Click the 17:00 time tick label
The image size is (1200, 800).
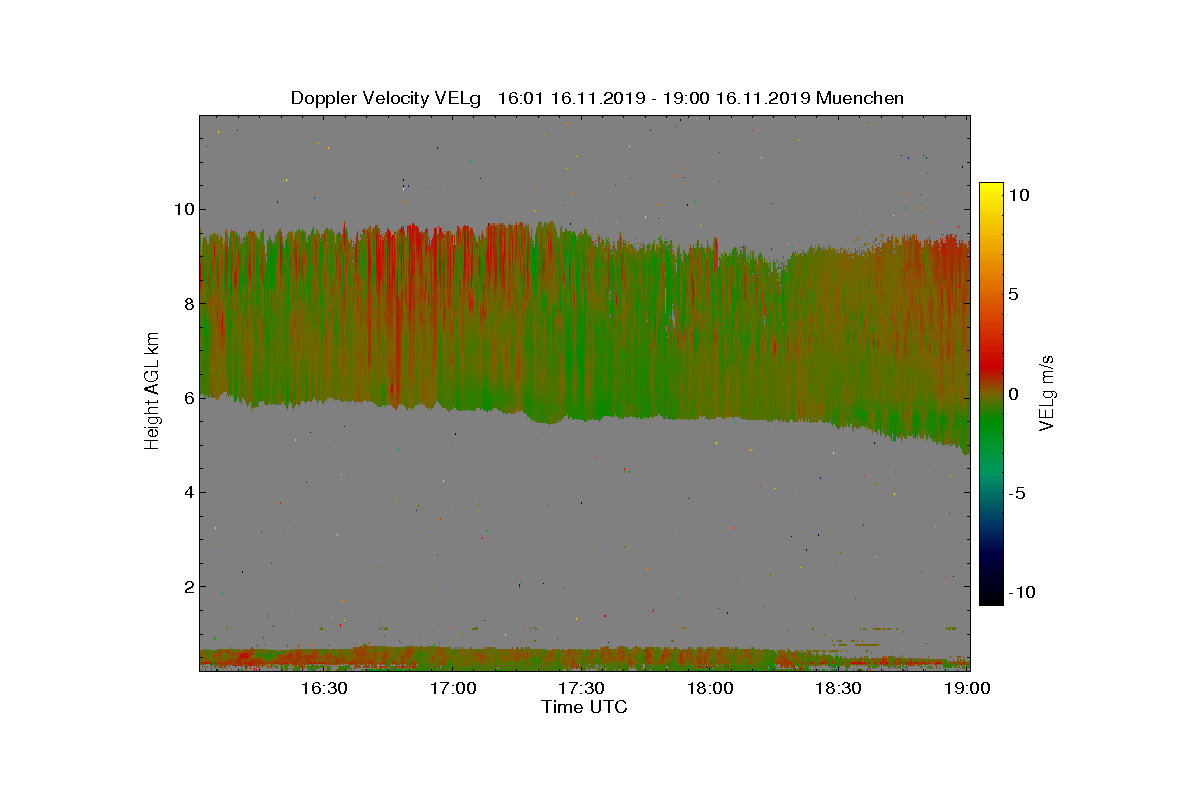(453, 688)
